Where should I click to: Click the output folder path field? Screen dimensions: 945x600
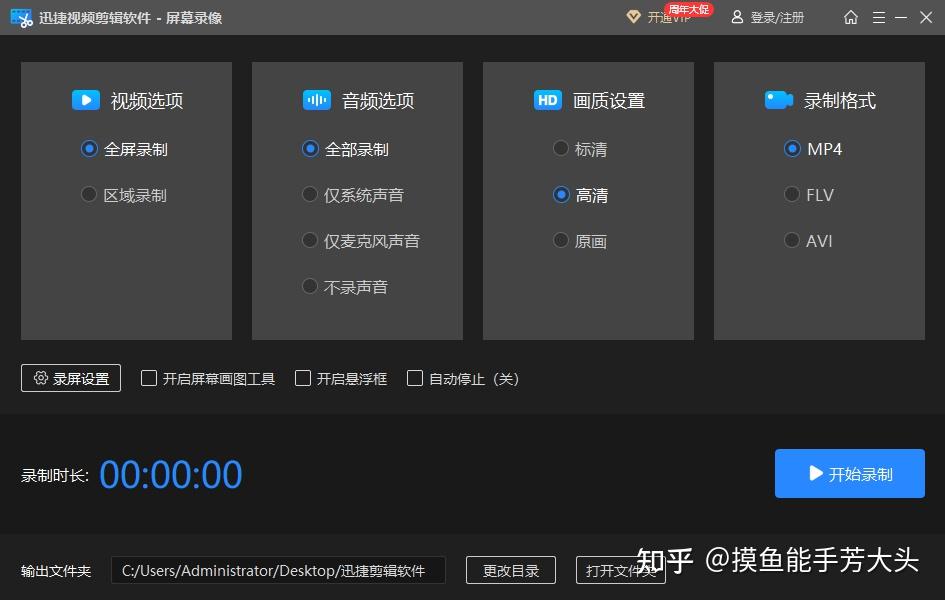coord(278,570)
